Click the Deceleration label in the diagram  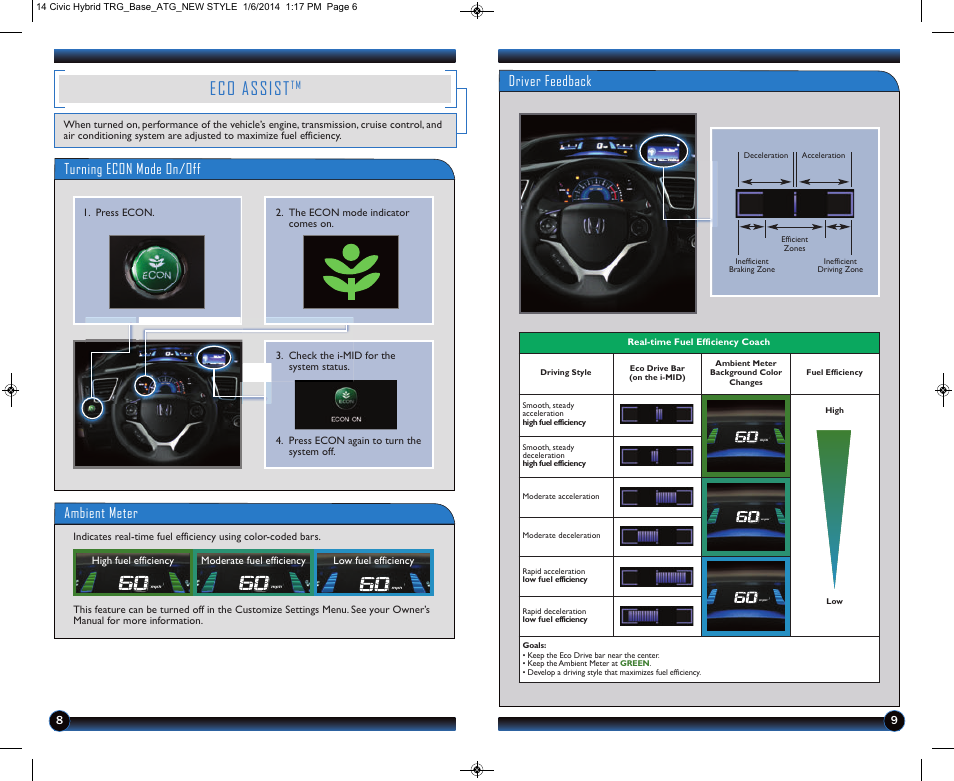click(765, 155)
